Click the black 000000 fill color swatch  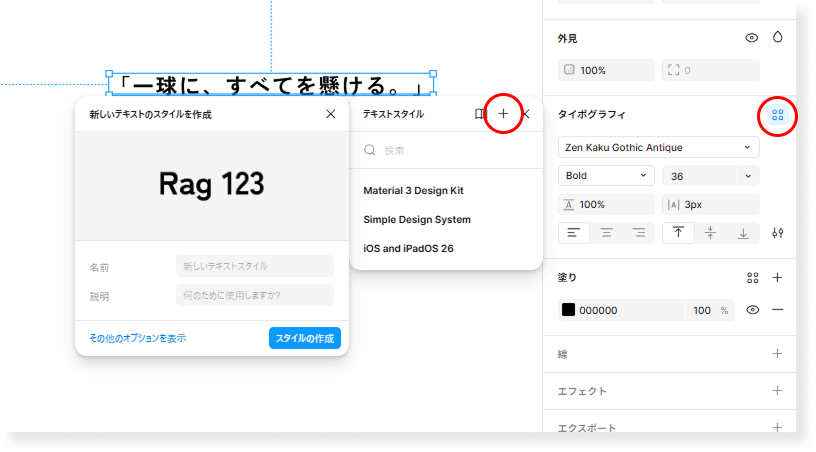[568, 310]
